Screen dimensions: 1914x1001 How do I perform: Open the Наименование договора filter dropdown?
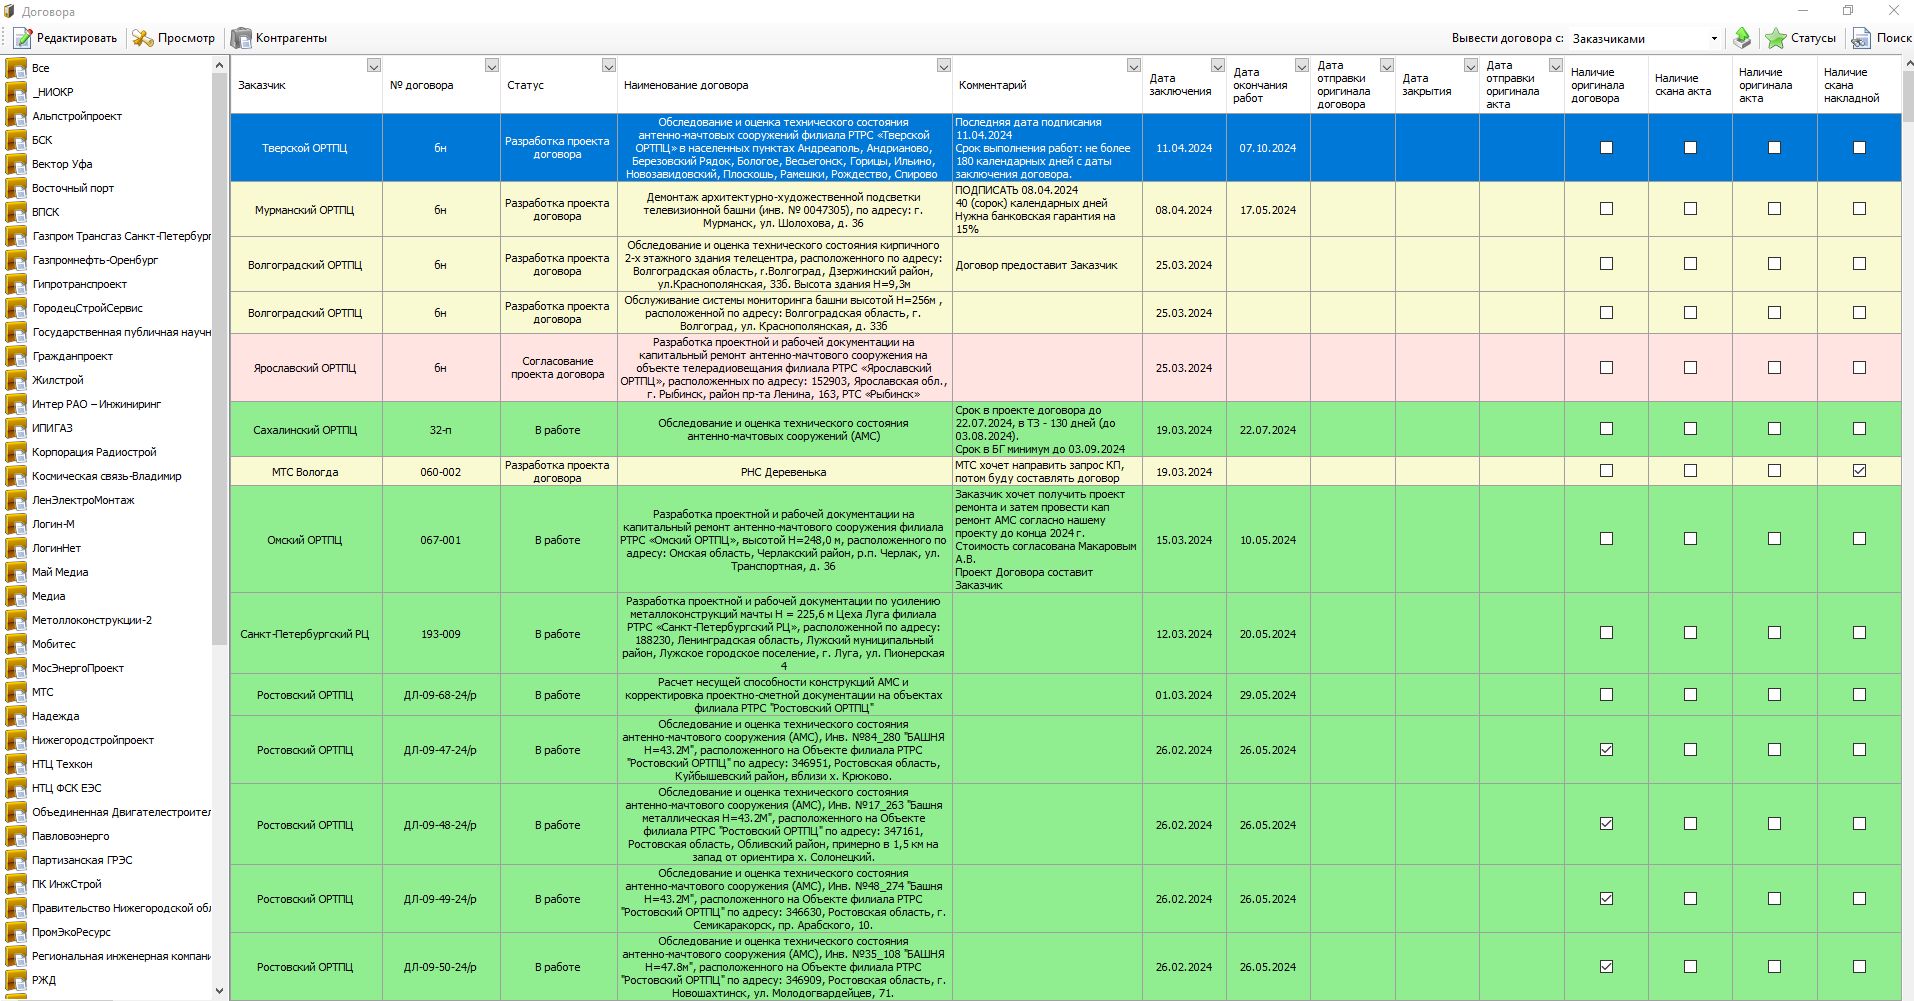(x=944, y=65)
